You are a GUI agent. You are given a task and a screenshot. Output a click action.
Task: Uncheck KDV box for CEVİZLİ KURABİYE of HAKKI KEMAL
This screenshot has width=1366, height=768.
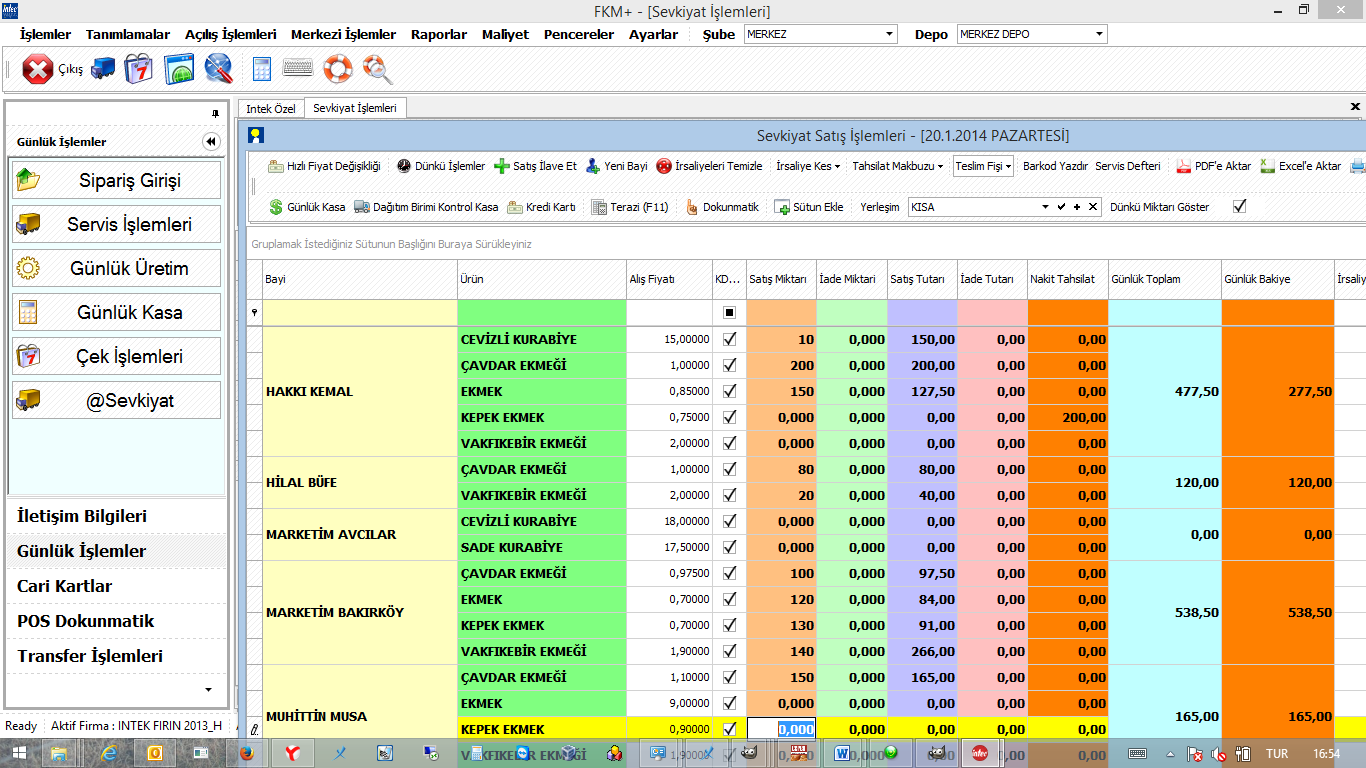729,339
